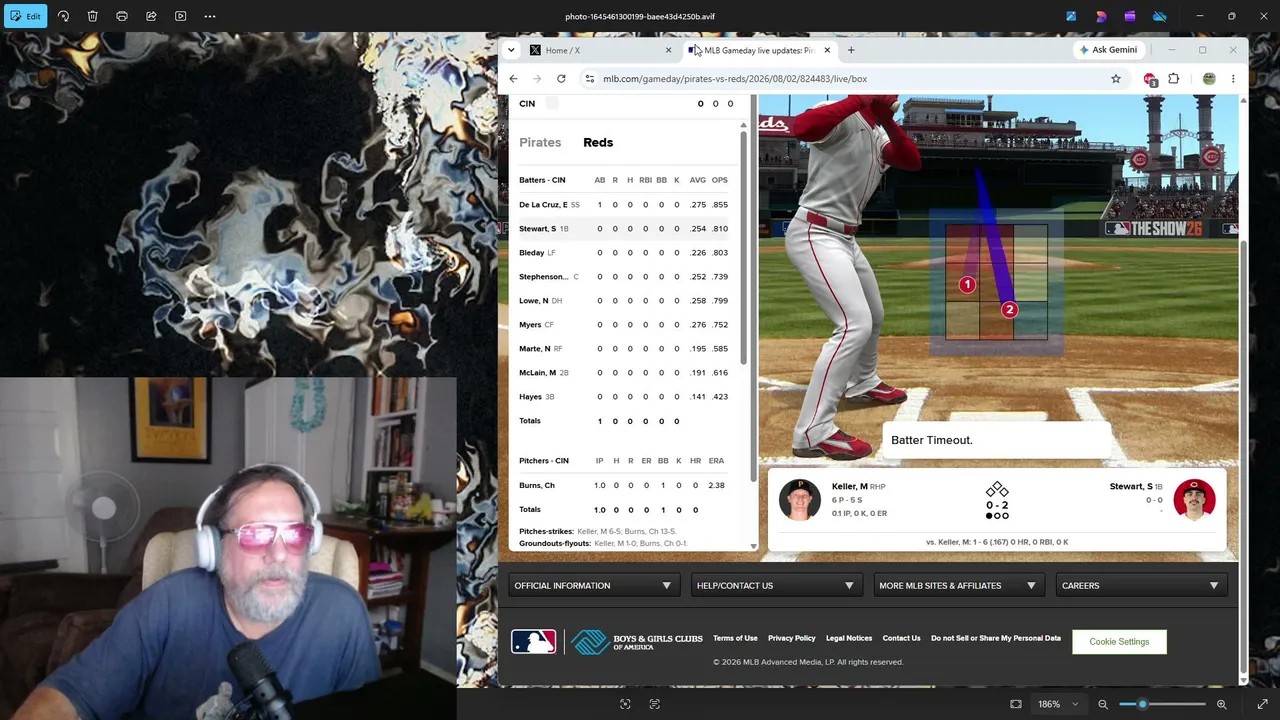Open Burns, Ch pitcher link

point(536,486)
